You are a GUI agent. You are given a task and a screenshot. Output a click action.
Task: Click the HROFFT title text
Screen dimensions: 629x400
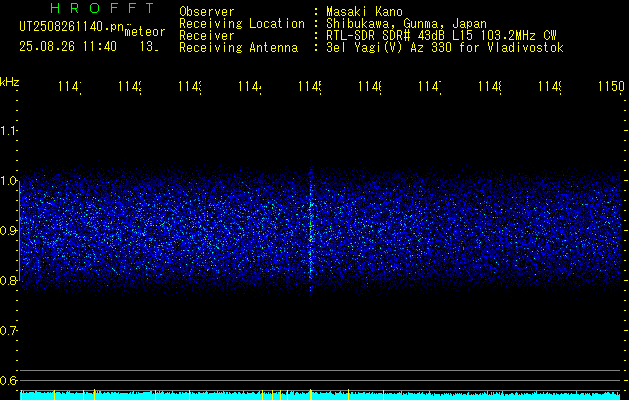coord(102,8)
